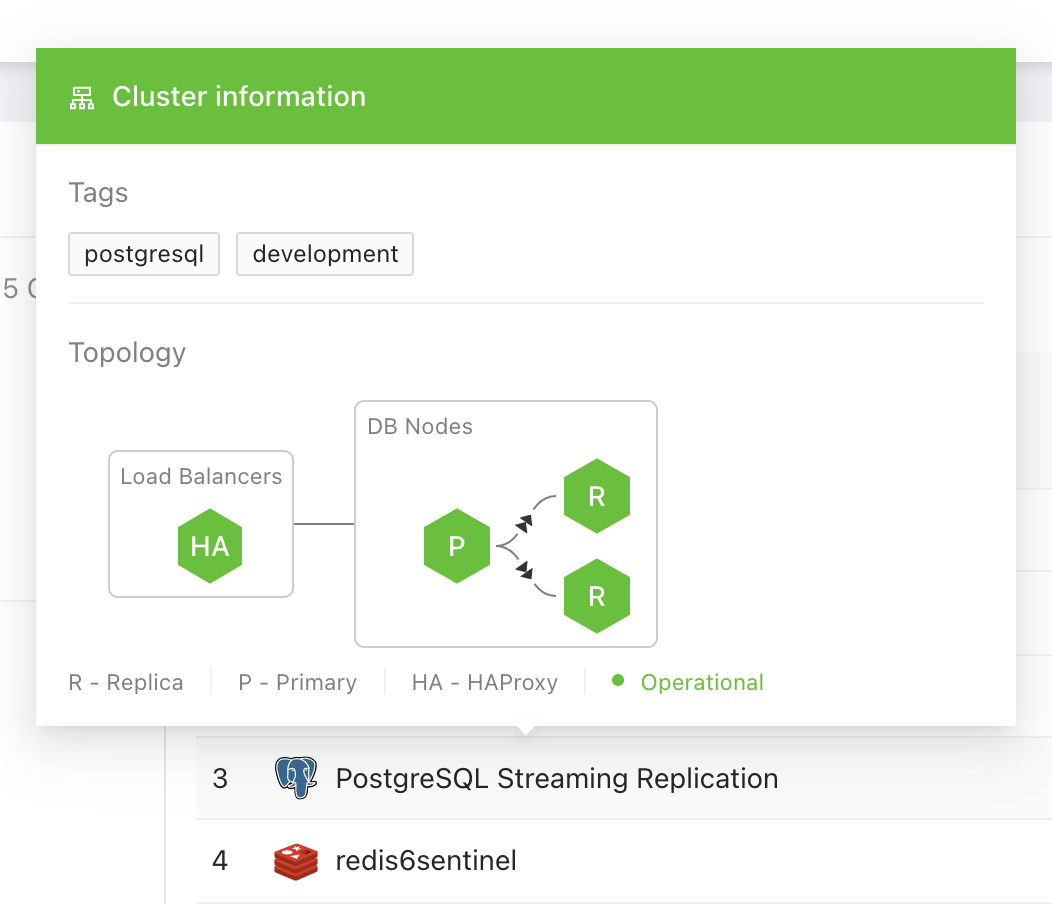Select the HA HAProxy hexagon node

(x=210, y=546)
